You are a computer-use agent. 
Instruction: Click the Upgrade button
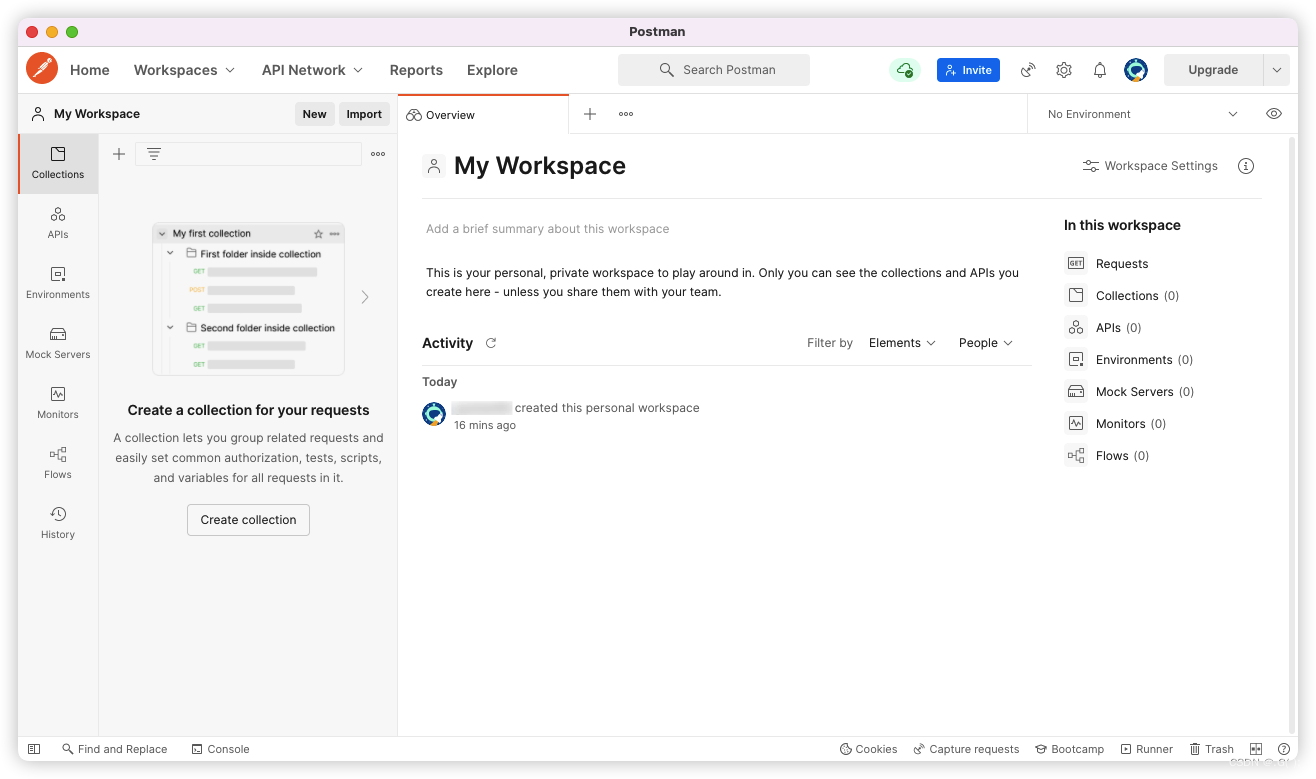click(1213, 70)
